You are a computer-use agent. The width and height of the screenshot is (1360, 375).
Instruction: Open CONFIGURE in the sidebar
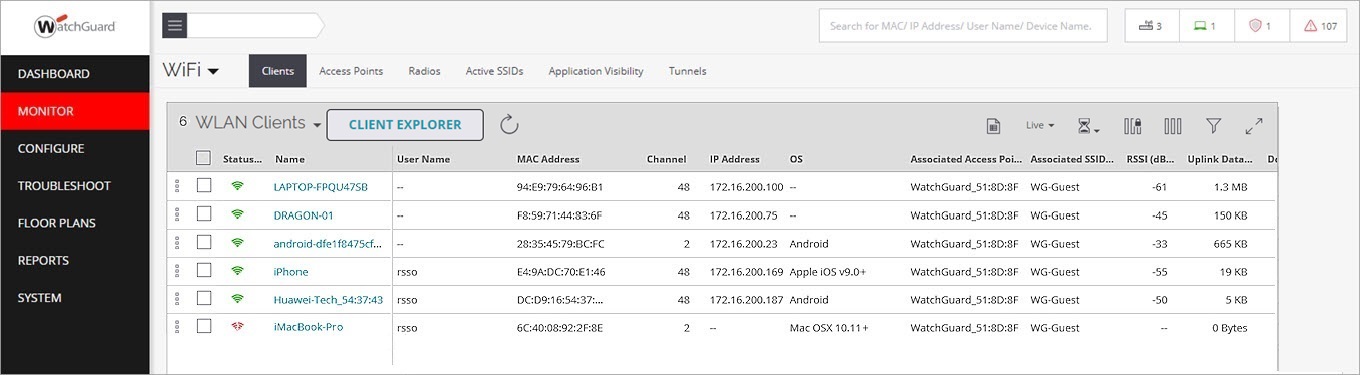[75, 148]
